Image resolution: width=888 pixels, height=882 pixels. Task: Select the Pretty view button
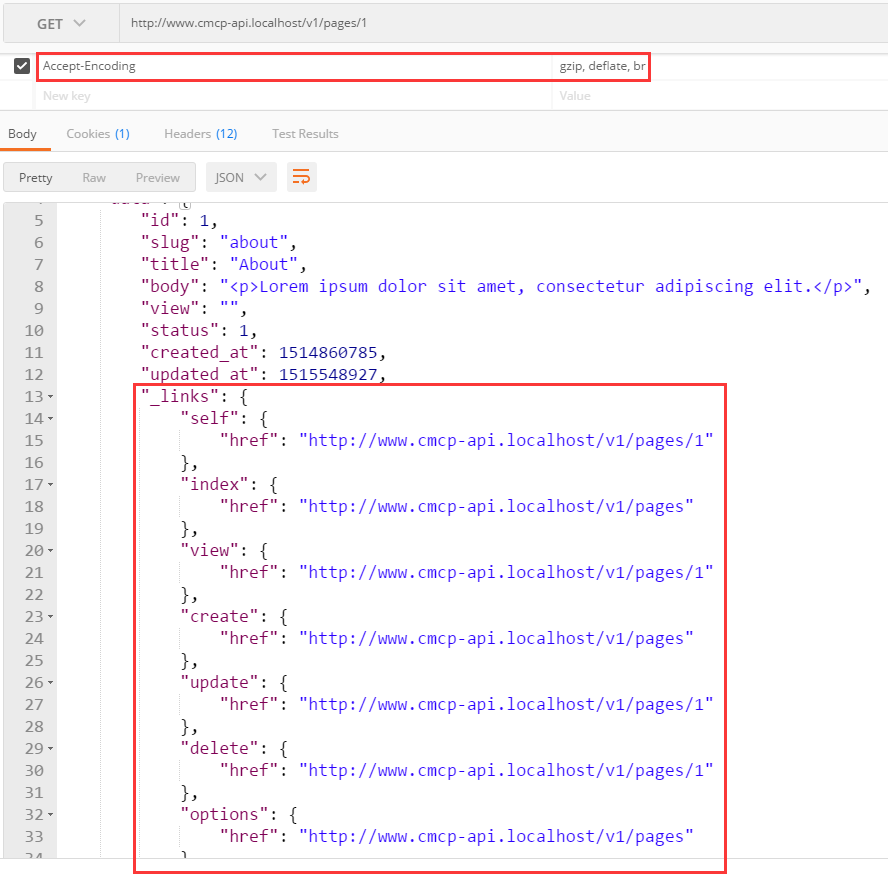[36, 177]
